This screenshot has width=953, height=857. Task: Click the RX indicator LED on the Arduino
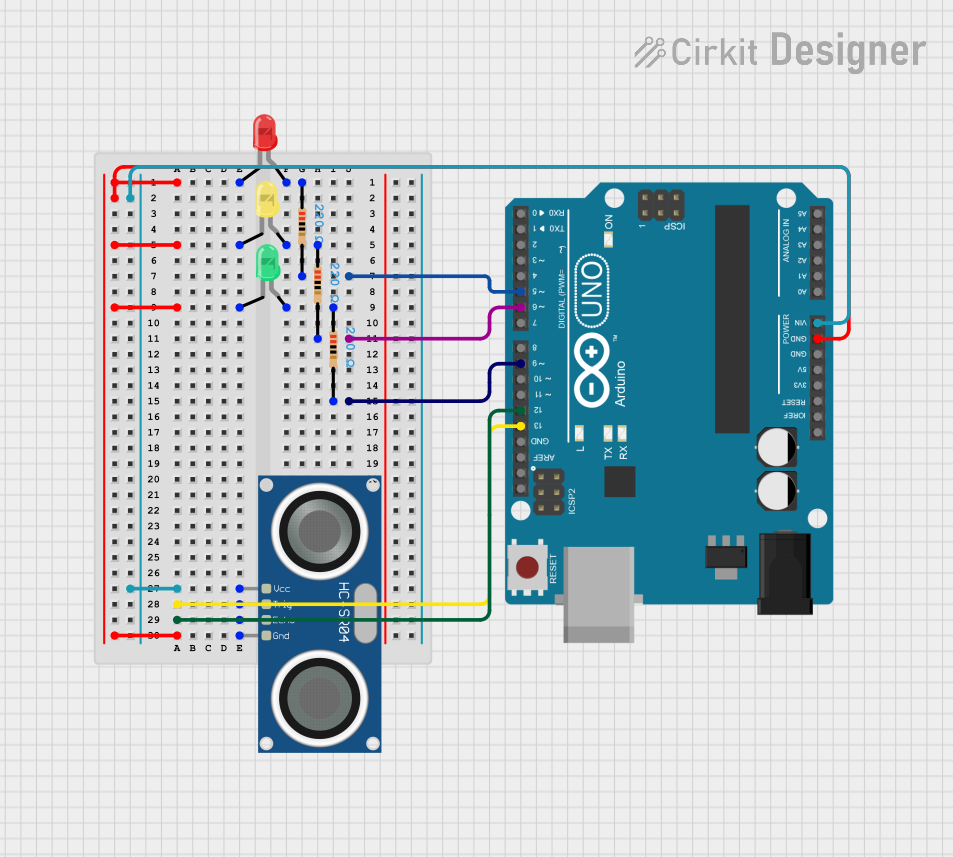622,433
